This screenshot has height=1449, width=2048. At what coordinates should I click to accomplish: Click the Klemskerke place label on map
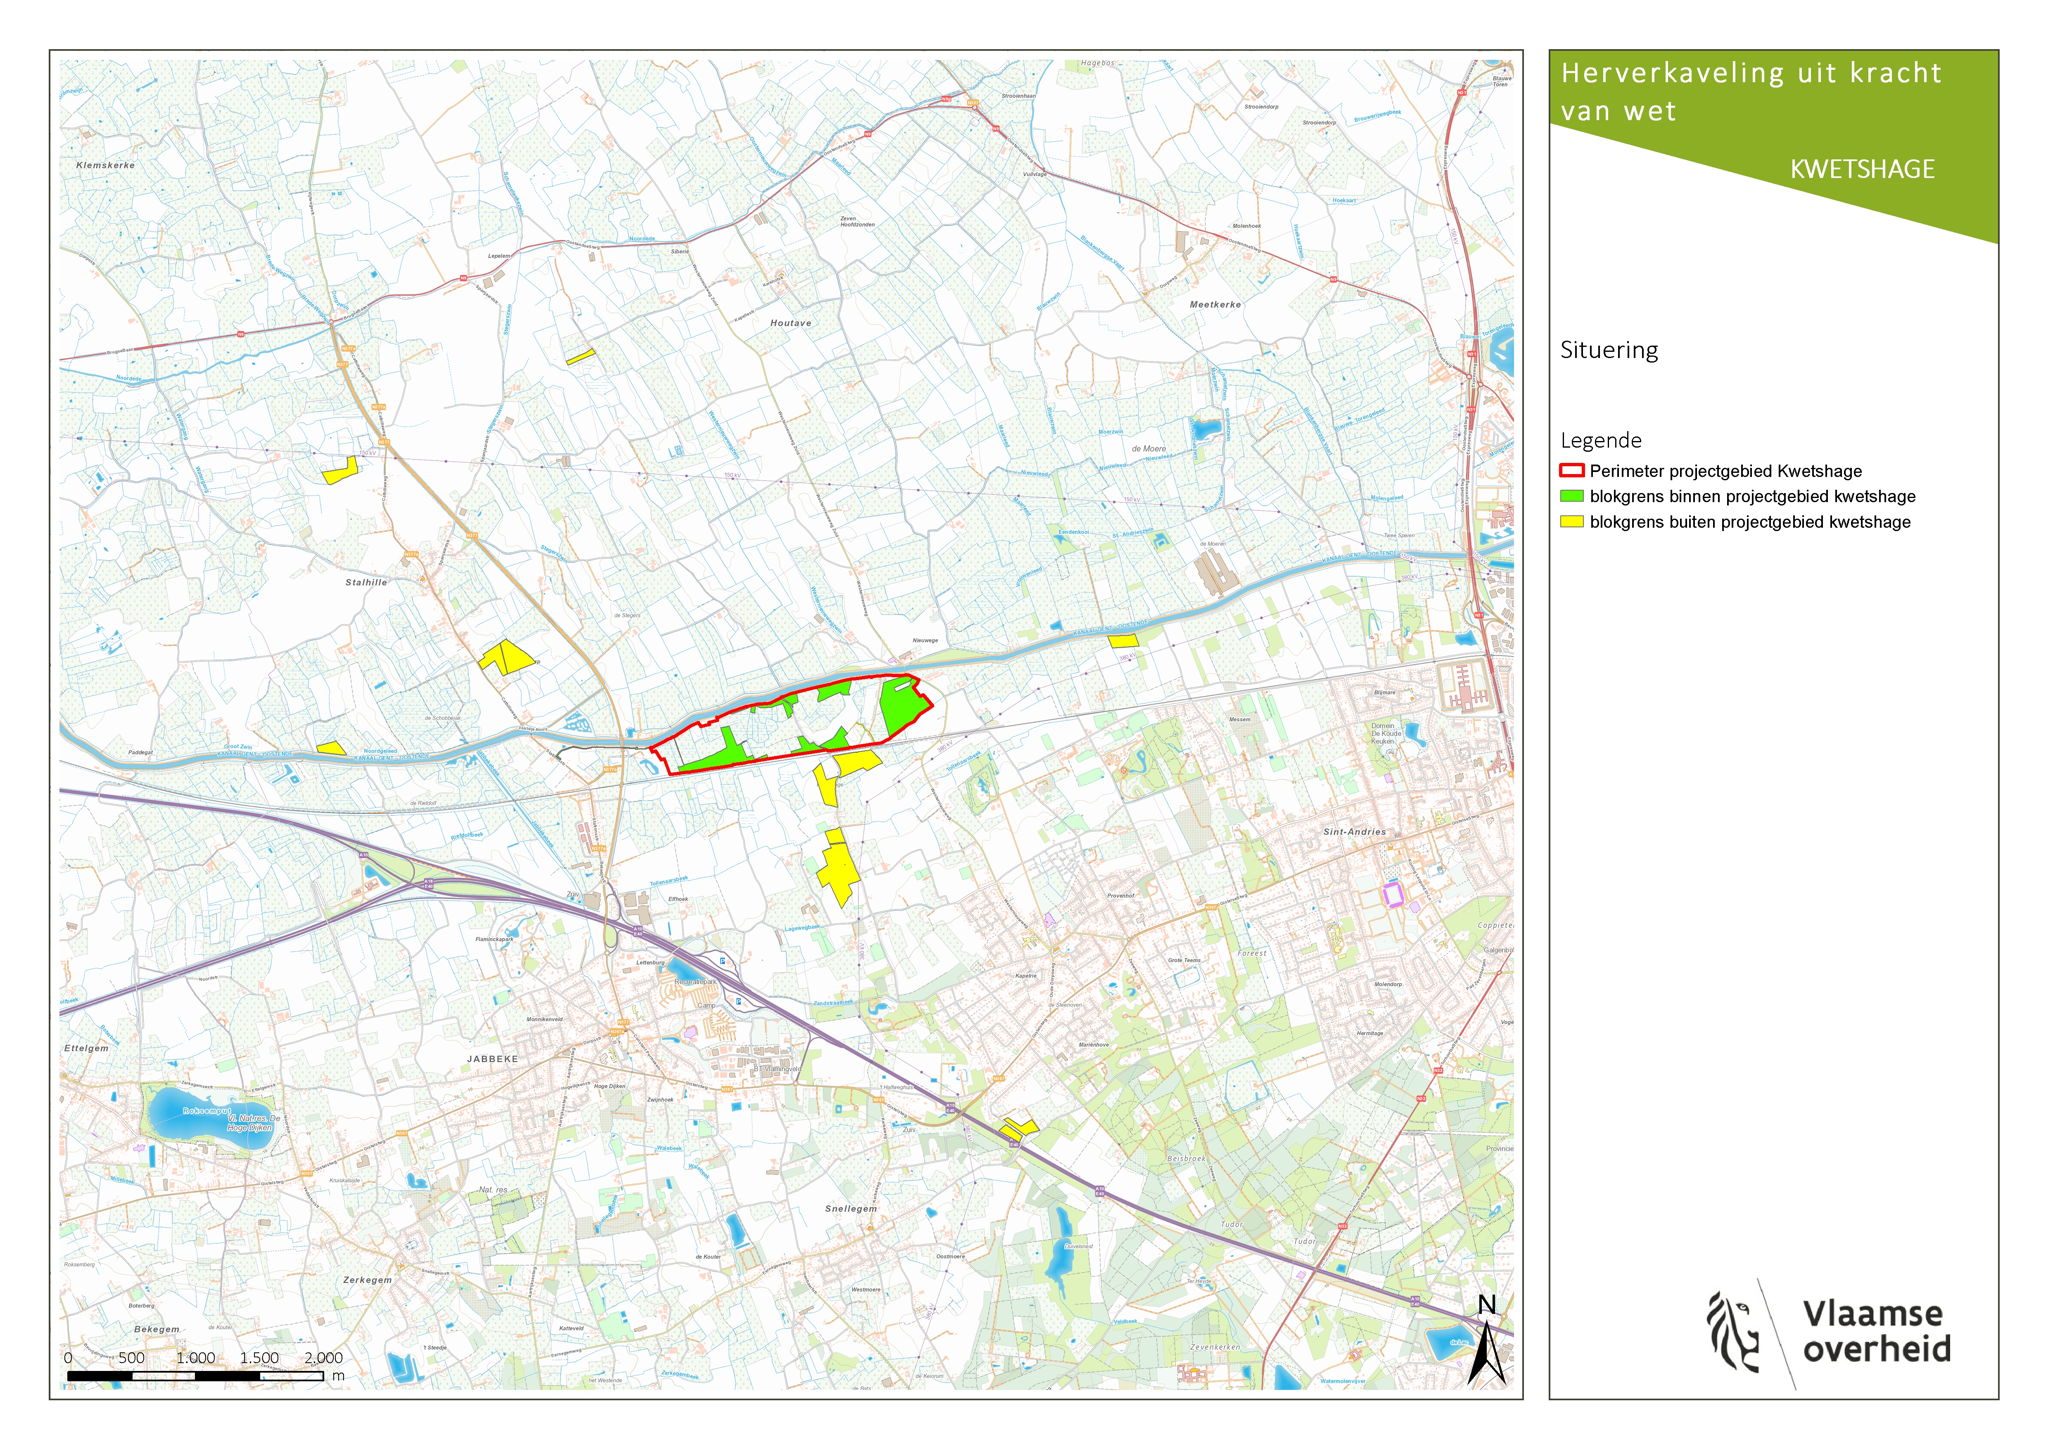pos(105,165)
